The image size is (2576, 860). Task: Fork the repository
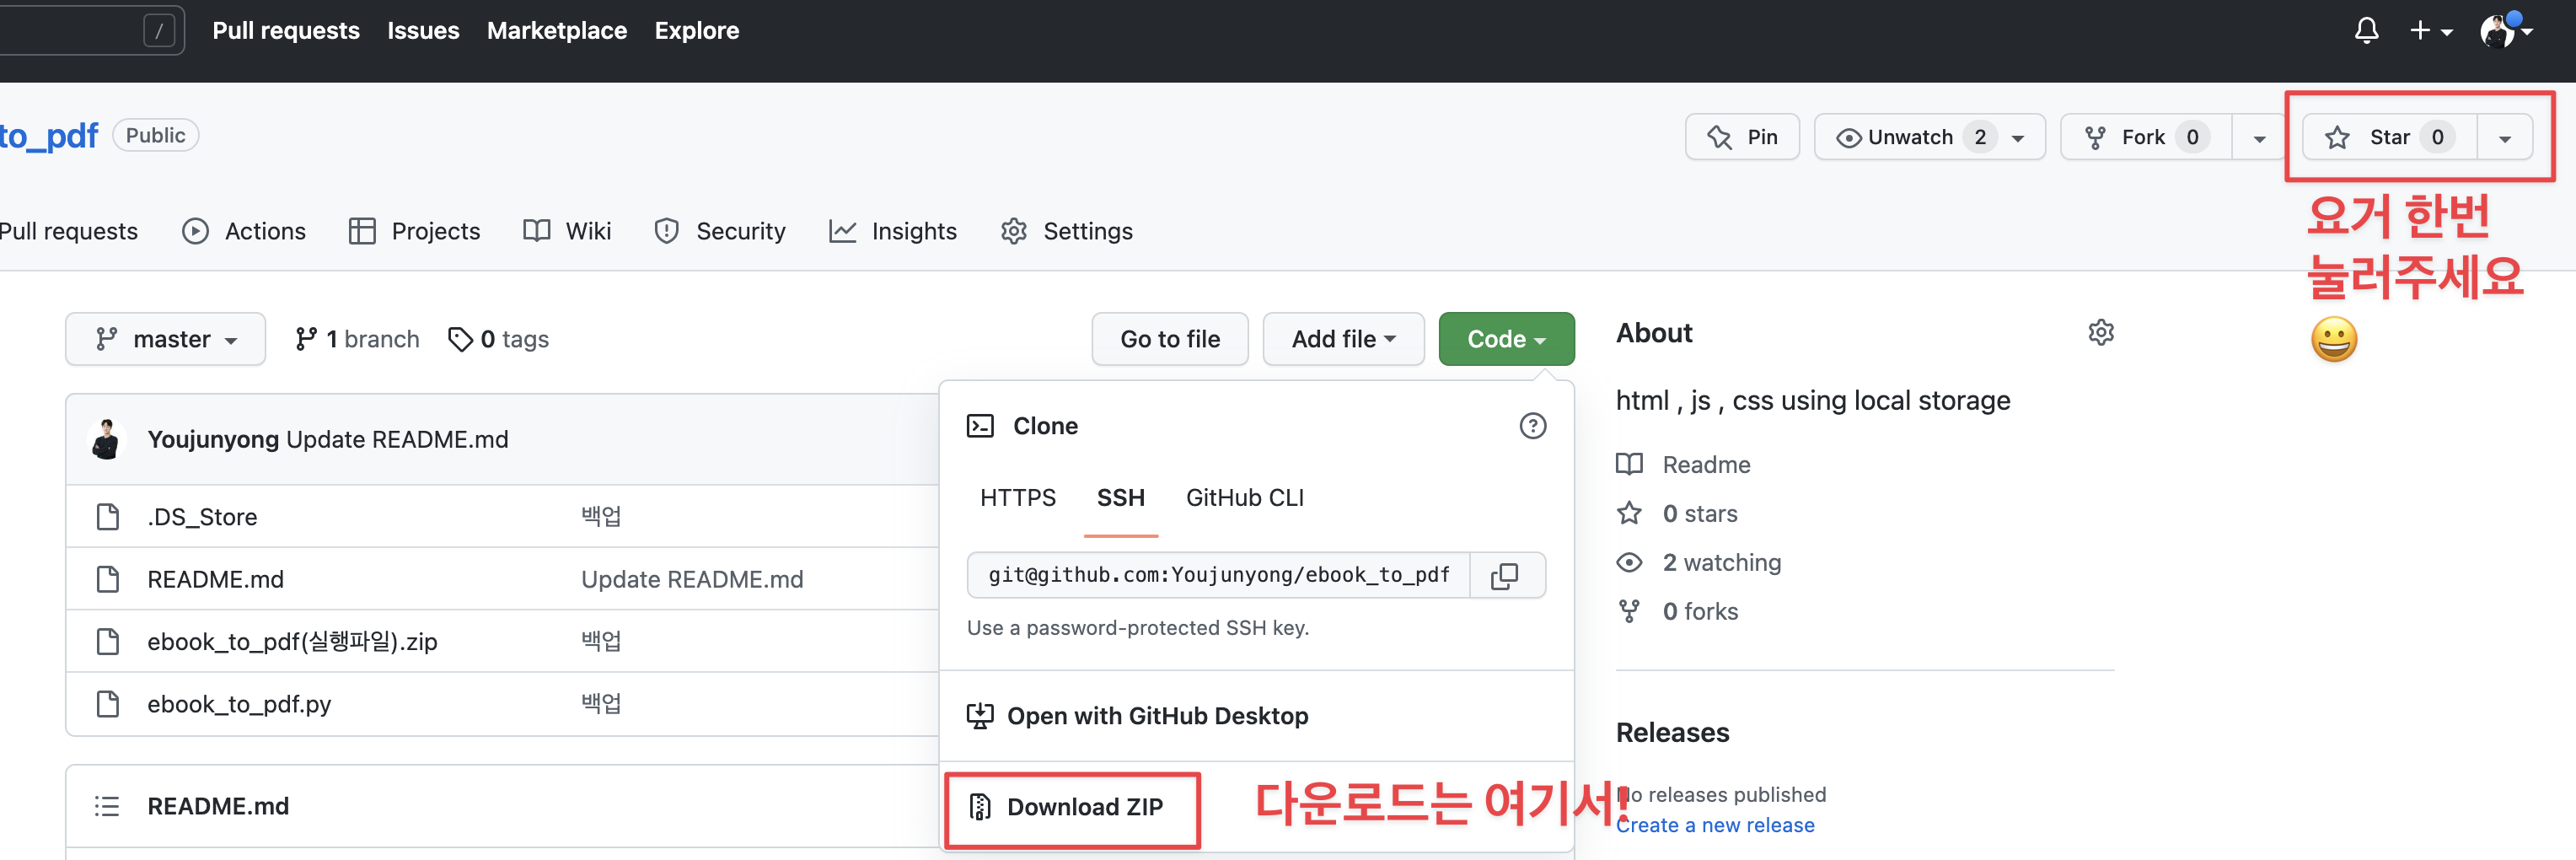[2146, 137]
